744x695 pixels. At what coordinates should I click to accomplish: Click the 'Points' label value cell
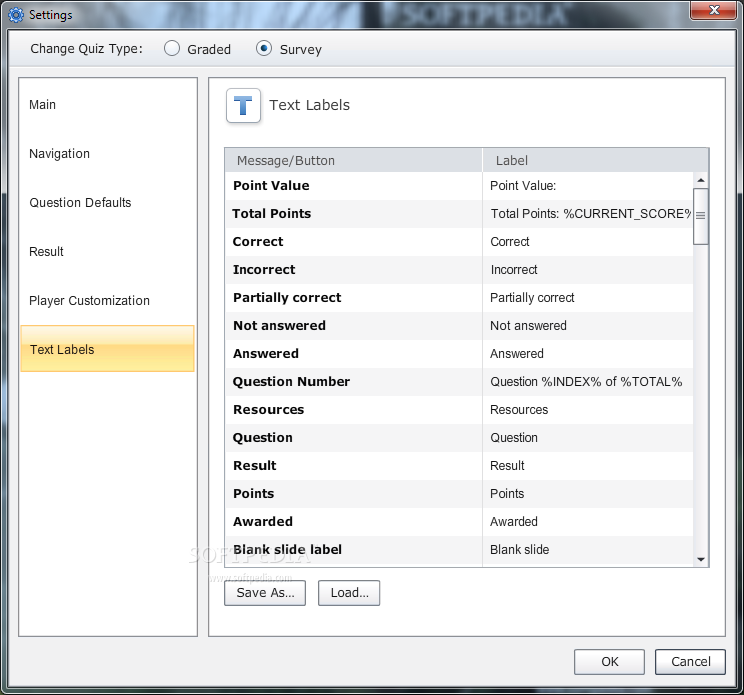(x=587, y=493)
